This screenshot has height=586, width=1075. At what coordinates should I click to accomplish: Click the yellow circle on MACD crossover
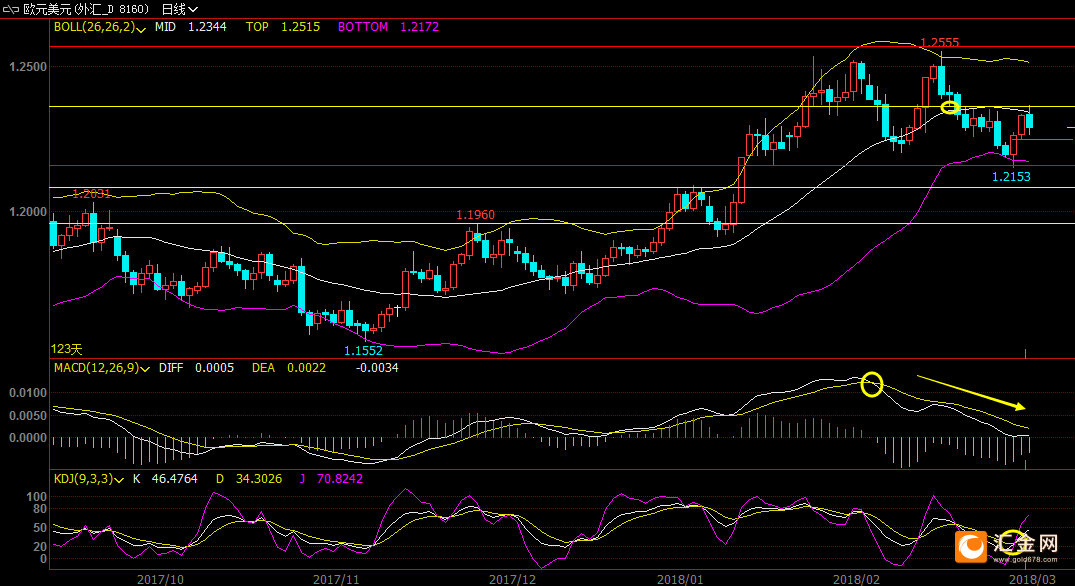tap(872, 384)
